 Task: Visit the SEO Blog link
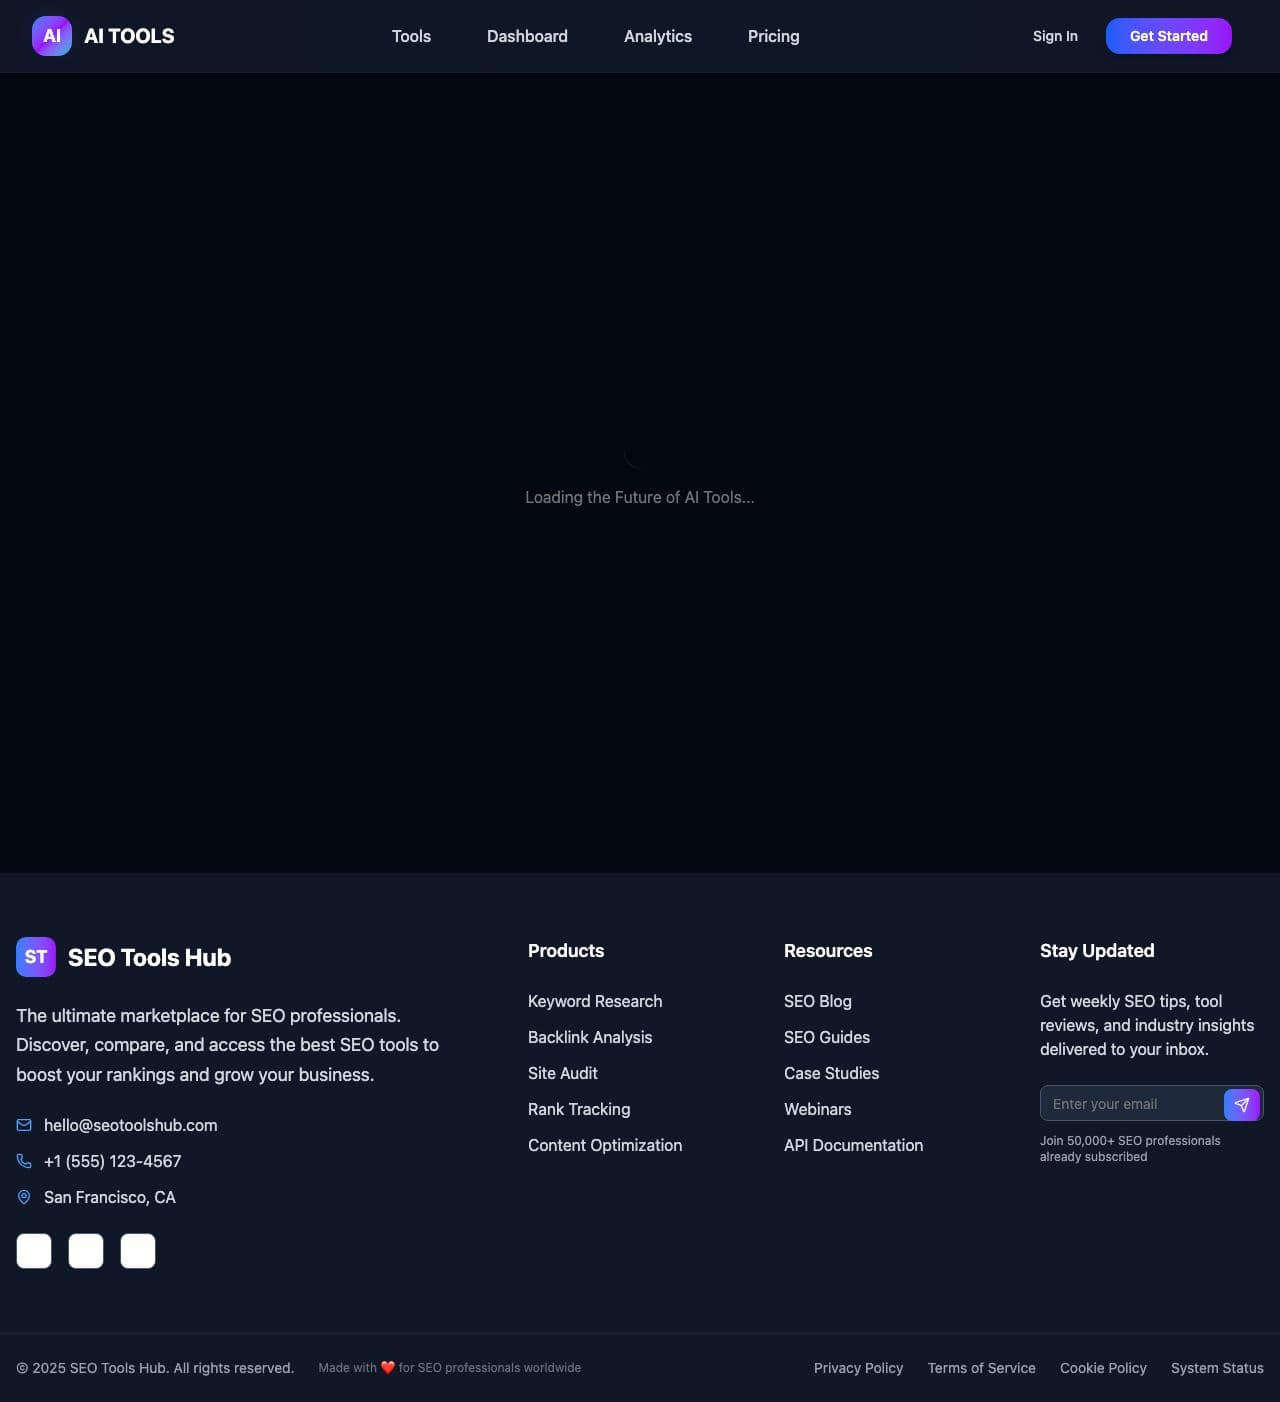coord(818,1001)
